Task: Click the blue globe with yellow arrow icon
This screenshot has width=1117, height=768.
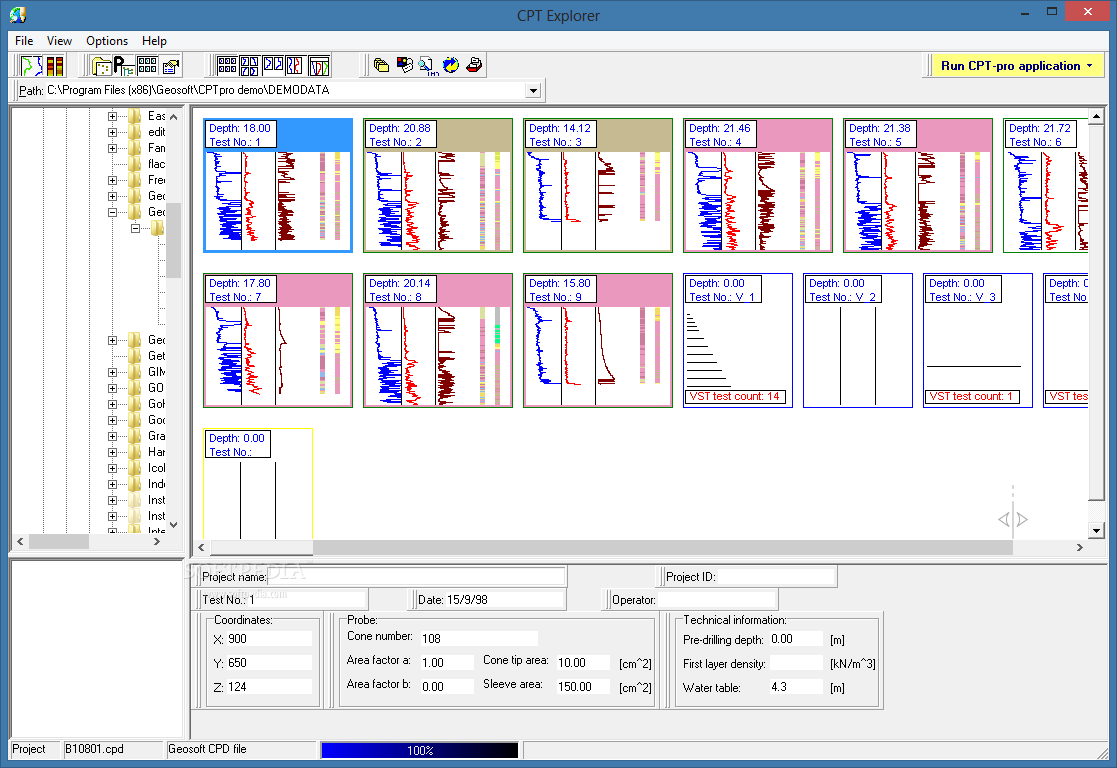Action: point(451,66)
